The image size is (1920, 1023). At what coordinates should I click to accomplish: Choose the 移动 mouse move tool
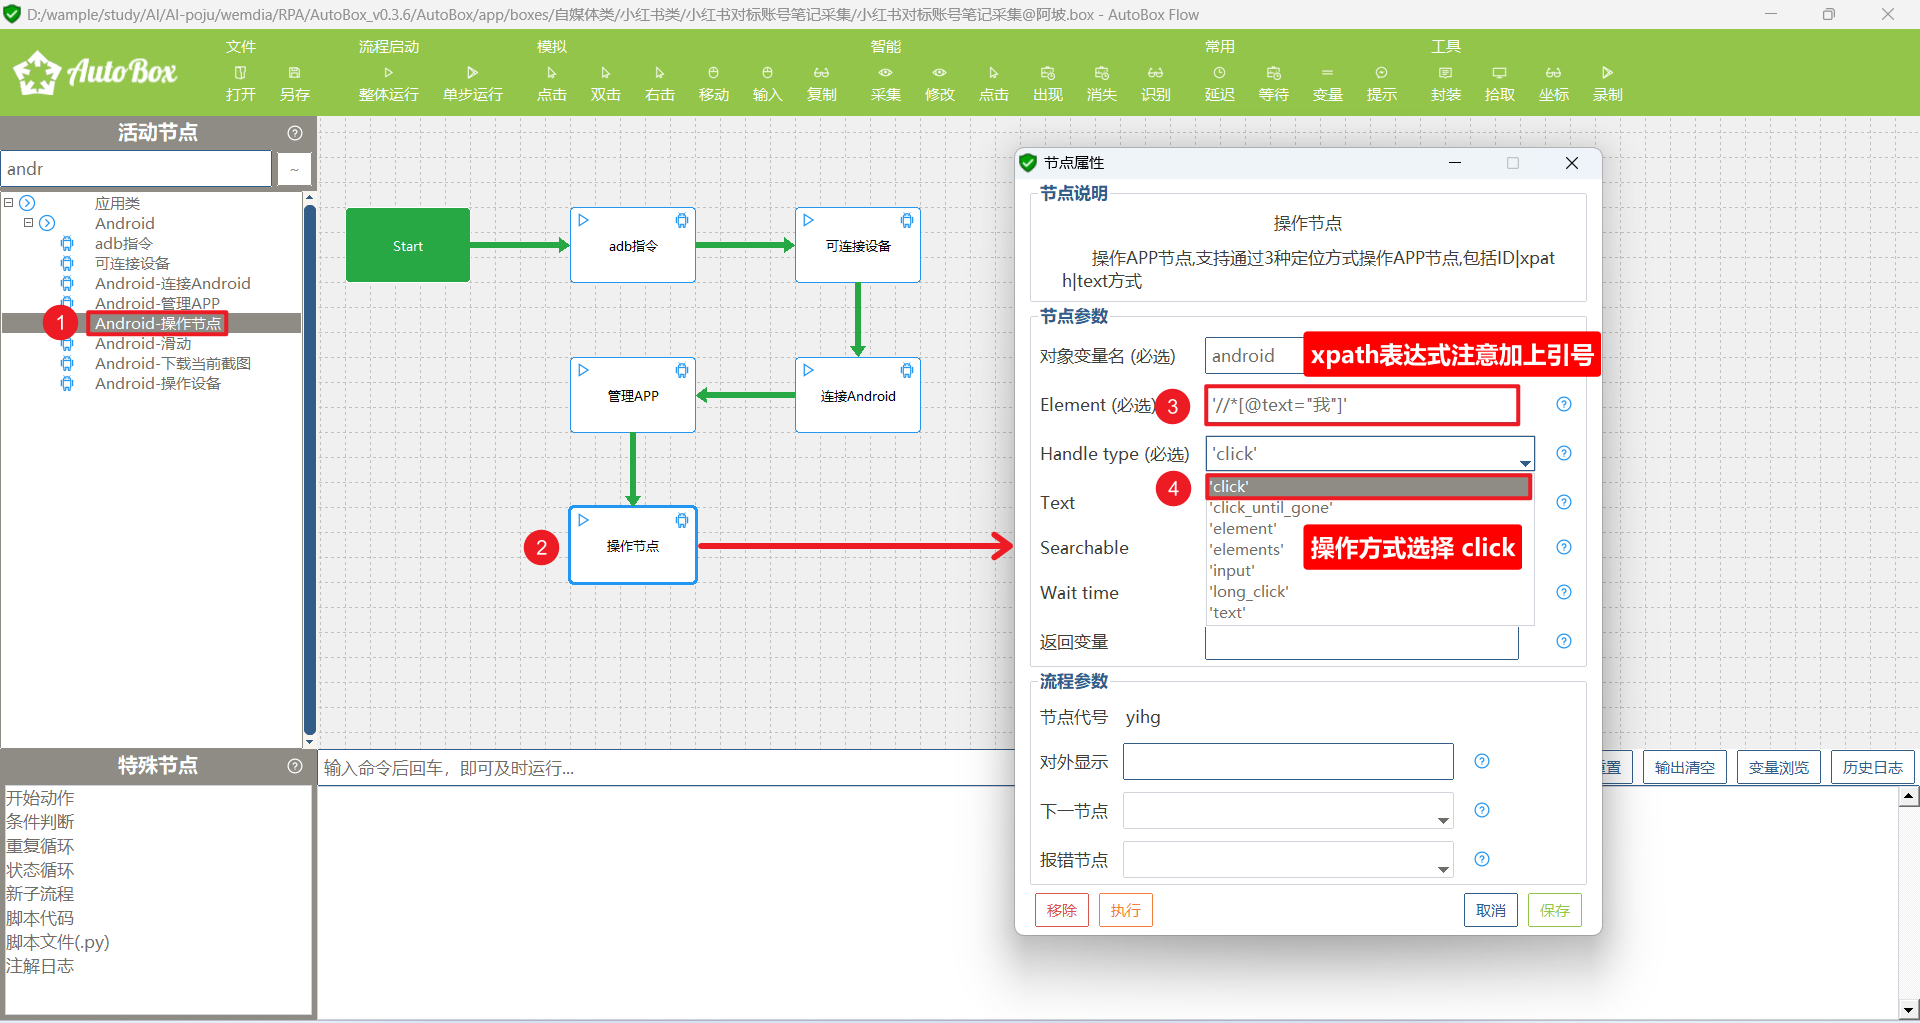pyautogui.click(x=713, y=84)
